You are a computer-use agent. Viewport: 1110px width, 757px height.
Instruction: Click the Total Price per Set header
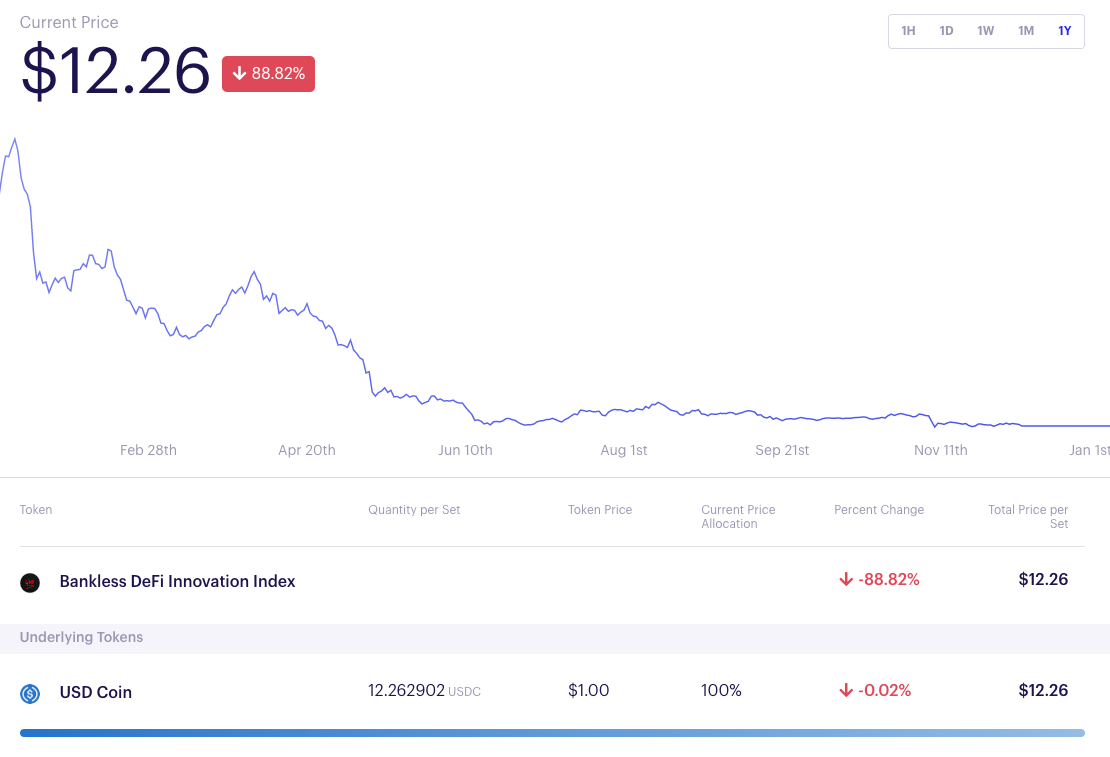(1028, 517)
